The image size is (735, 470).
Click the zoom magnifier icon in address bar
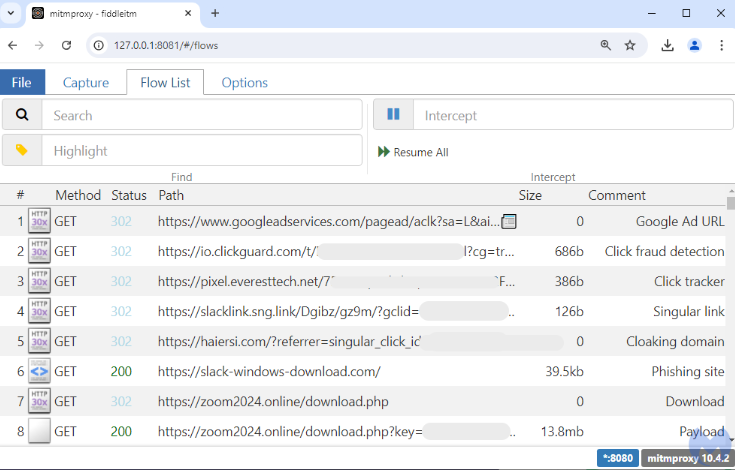[606, 45]
